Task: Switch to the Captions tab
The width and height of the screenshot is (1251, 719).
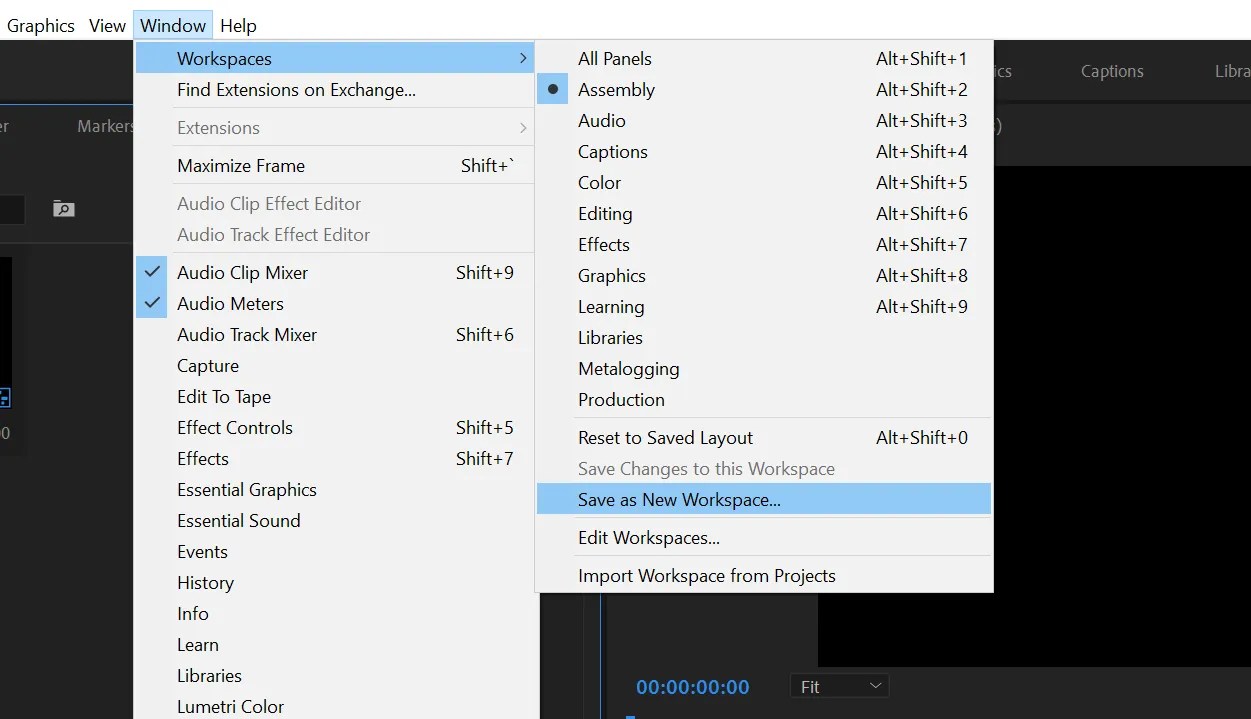Action: tap(1111, 71)
